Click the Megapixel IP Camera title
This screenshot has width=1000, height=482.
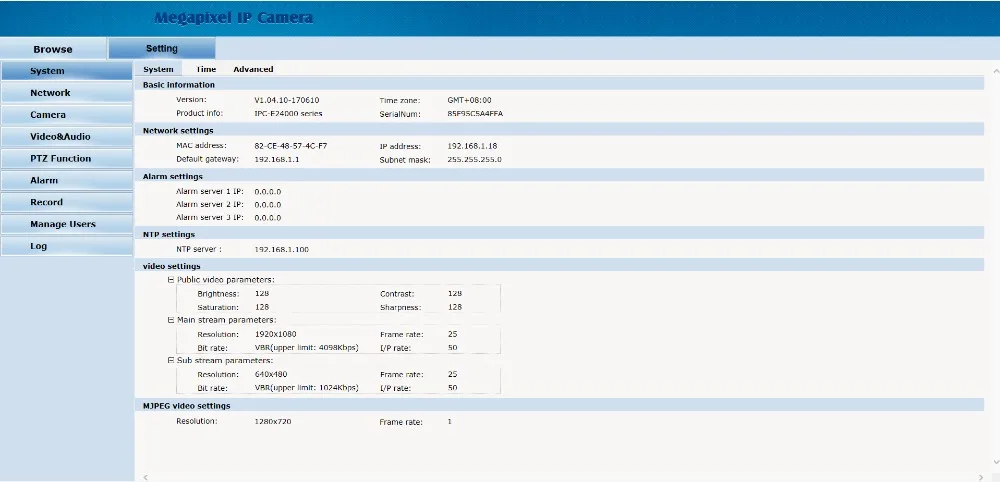pyautogui.click(x=233, y=18)
